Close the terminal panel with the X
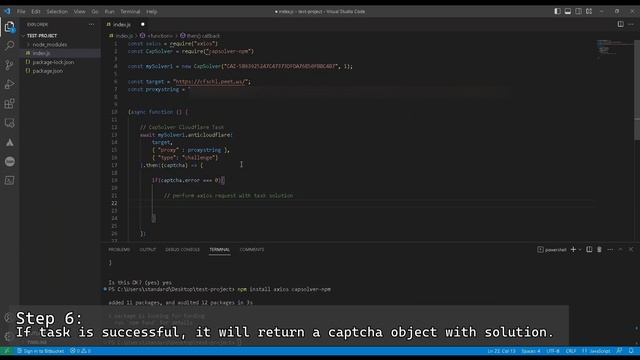 tap(631, 249)
